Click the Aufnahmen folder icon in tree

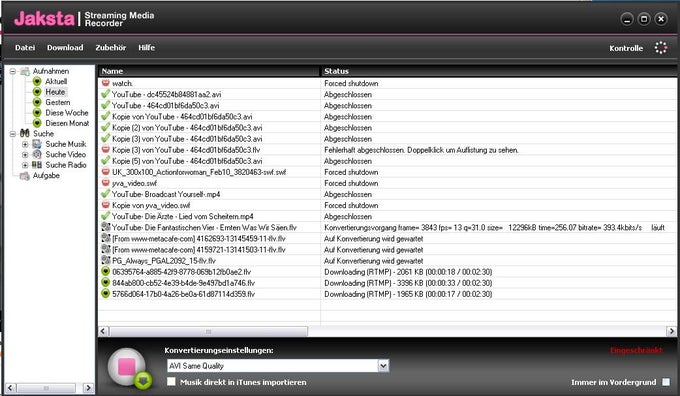[25, 71]
